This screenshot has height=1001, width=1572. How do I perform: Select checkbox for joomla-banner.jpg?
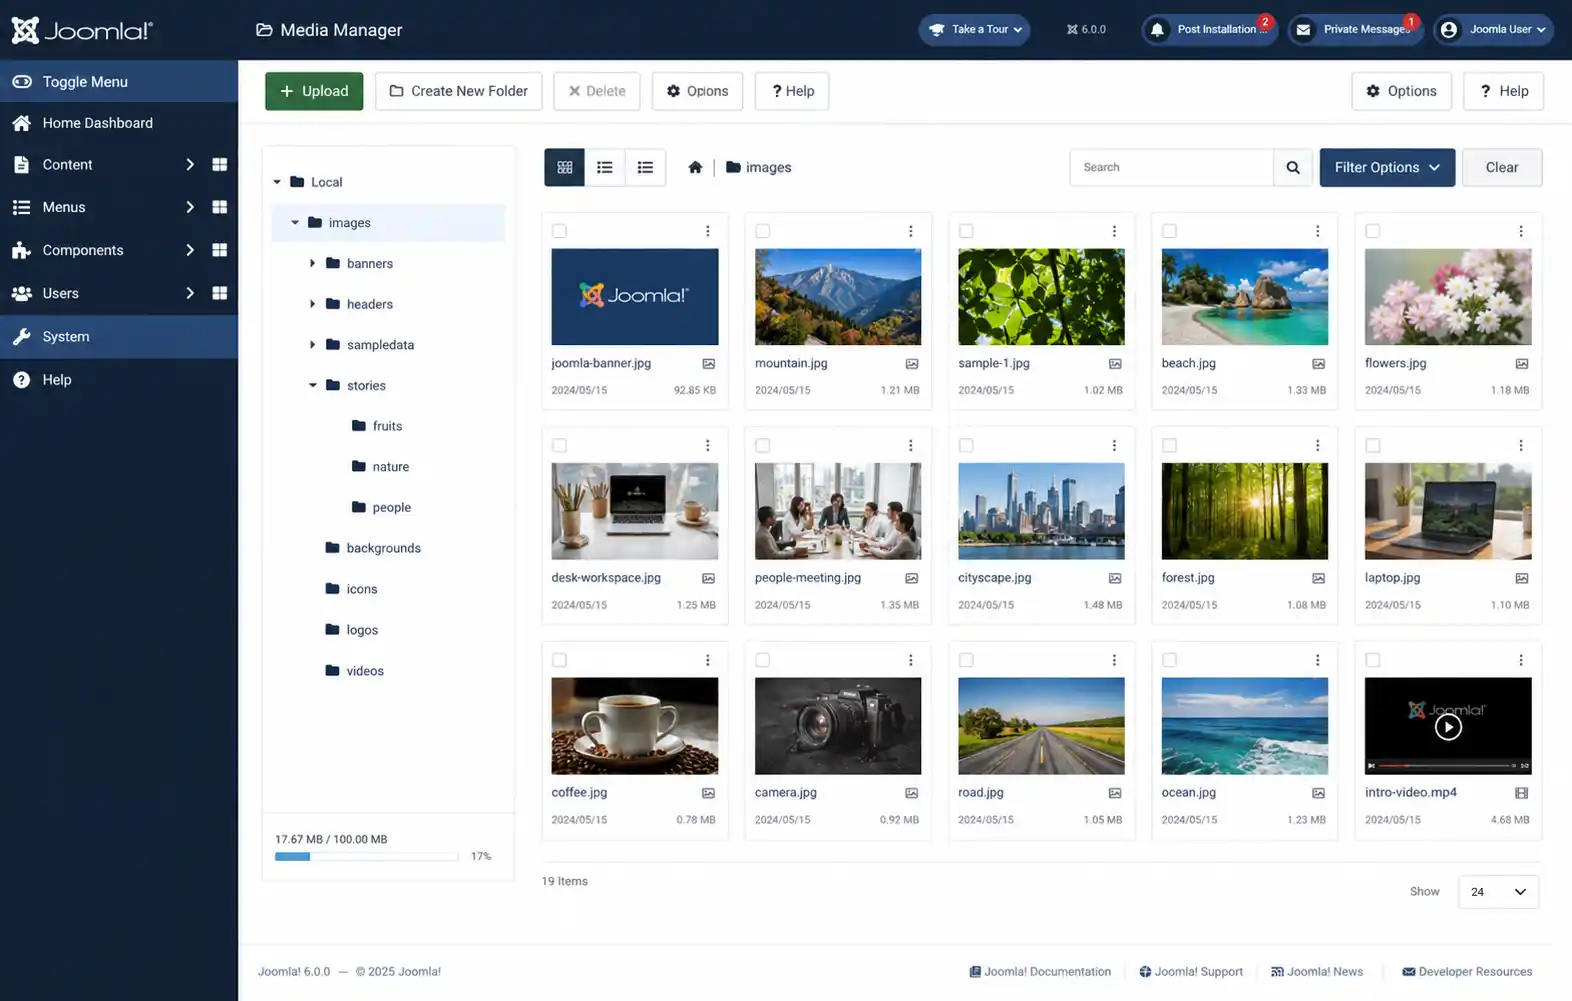[x=560, y=231]
